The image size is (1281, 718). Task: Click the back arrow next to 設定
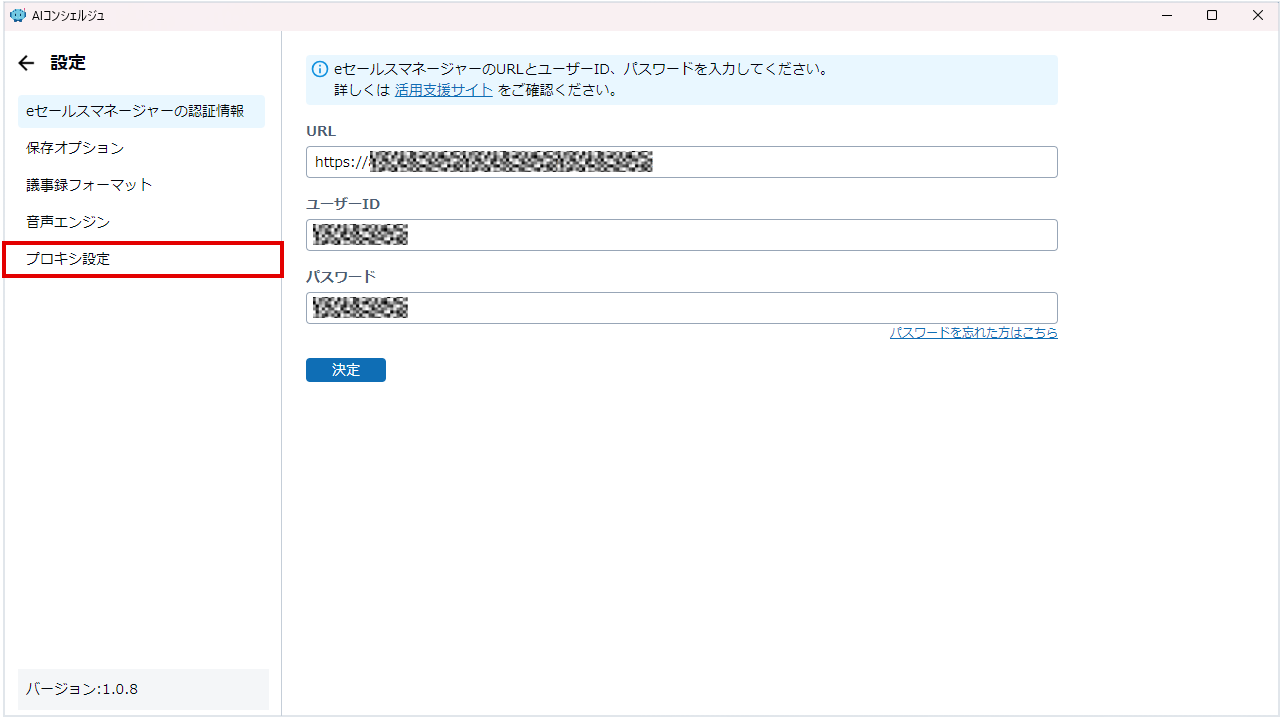[26, 63]
